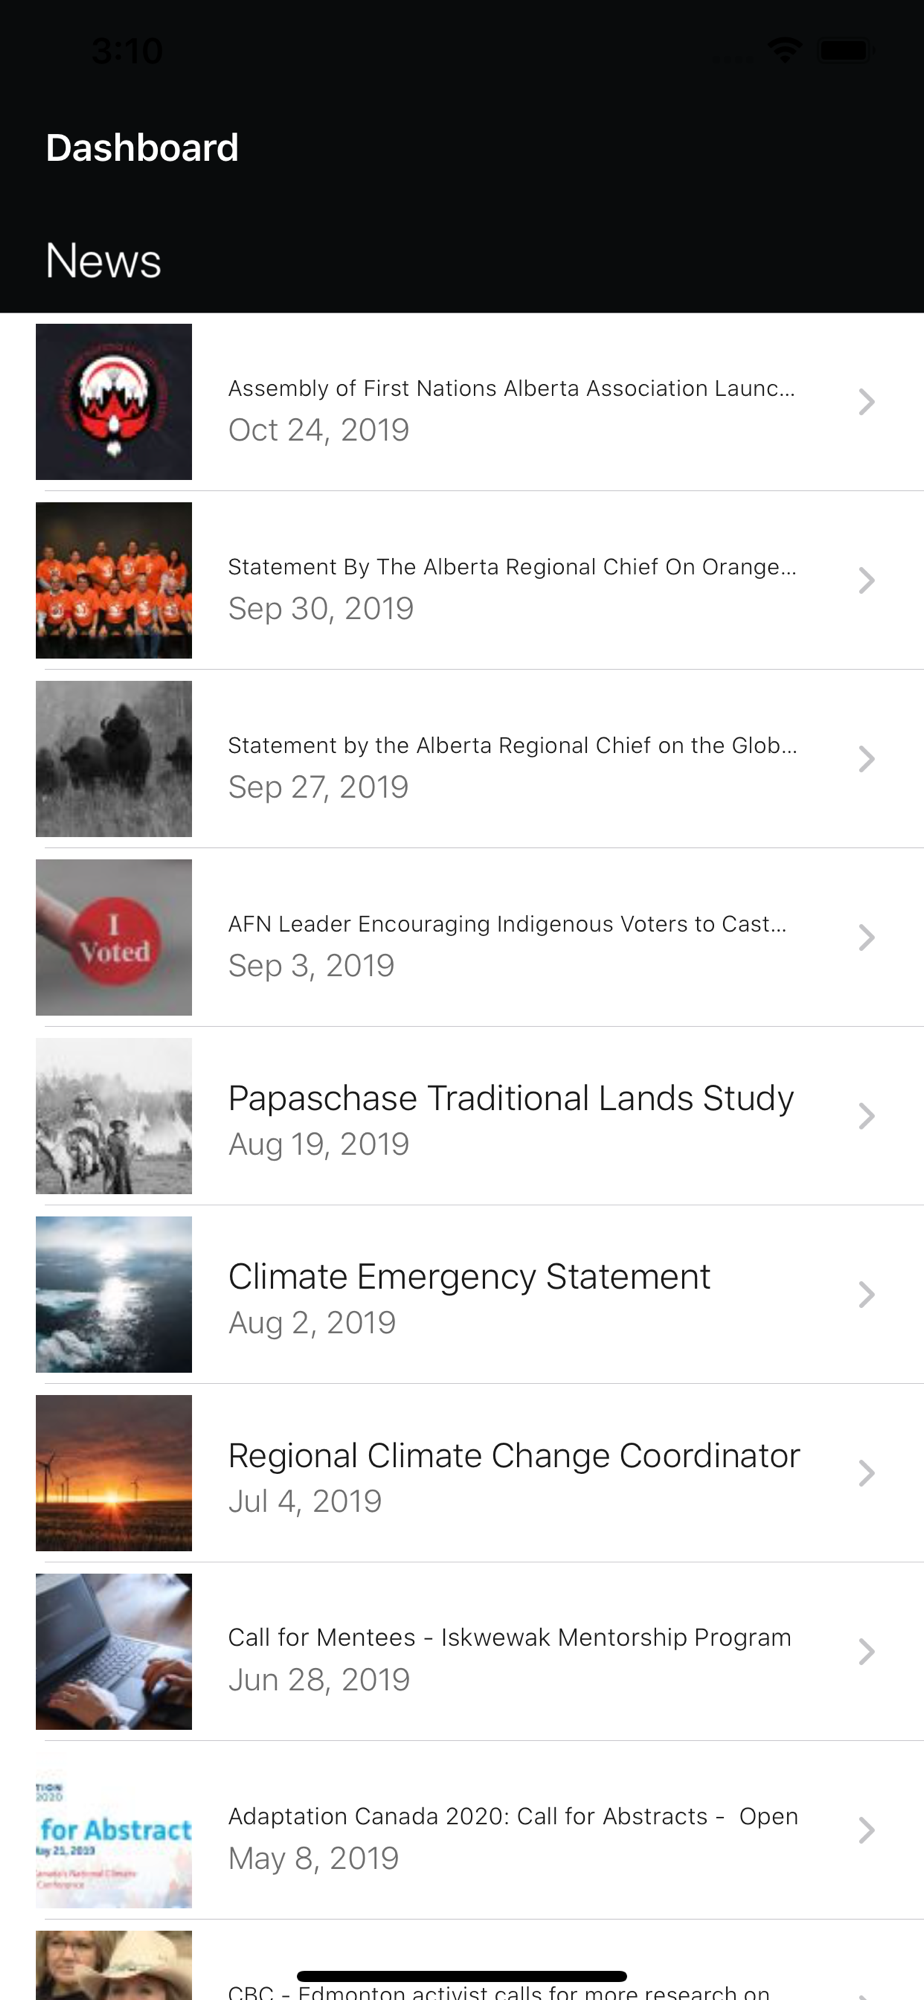This screenshot has width=924, height=2000.
Task: Open the First Nations logo thumbnail
Action: pos(114,402)
